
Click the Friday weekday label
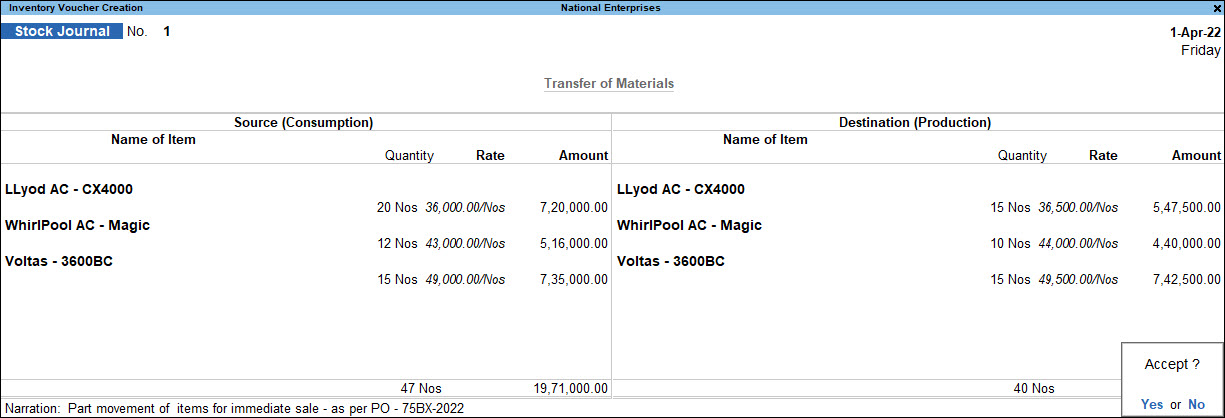pyautogui.click(x=1200, y=50)
